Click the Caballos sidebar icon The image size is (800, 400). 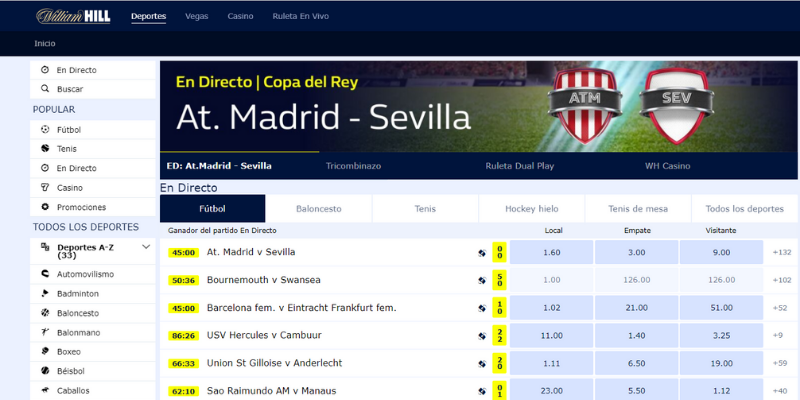[x=45, y=390]
